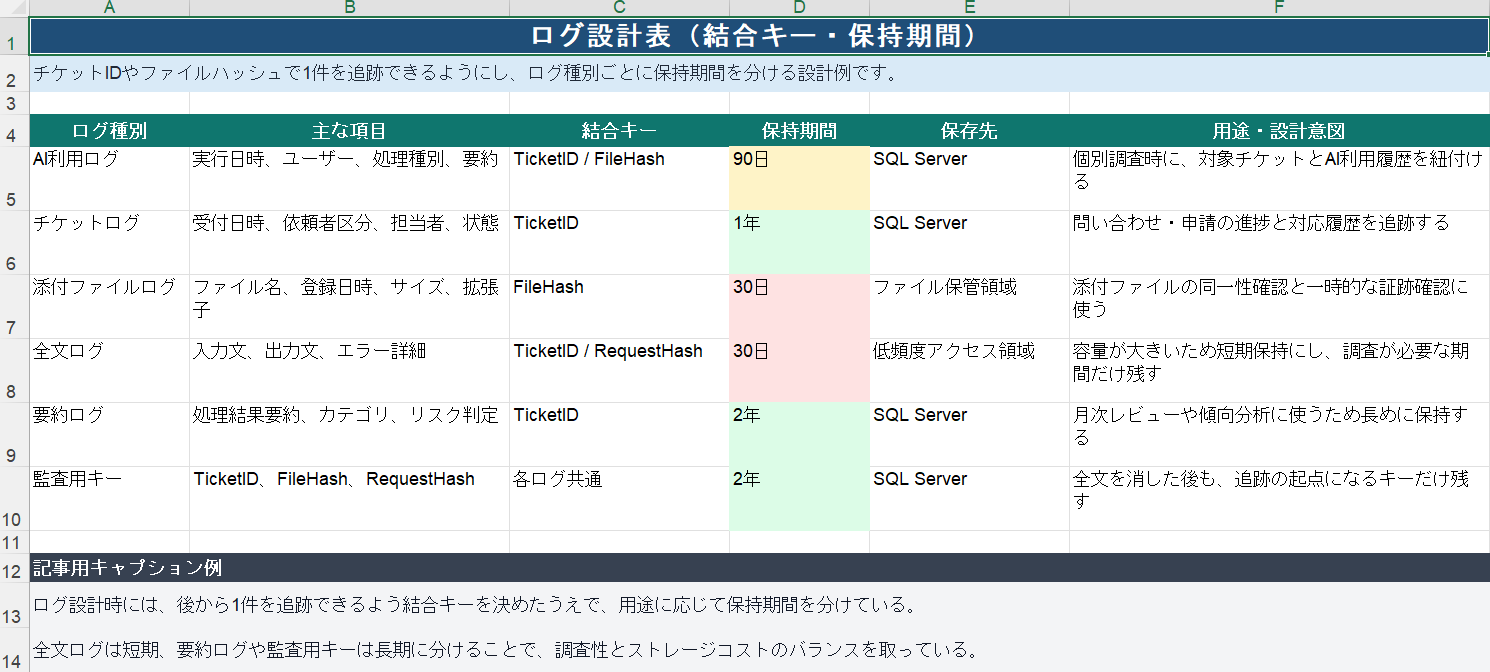
Task: Click the ログ種別 header cell
Action: tap(109, 131)
